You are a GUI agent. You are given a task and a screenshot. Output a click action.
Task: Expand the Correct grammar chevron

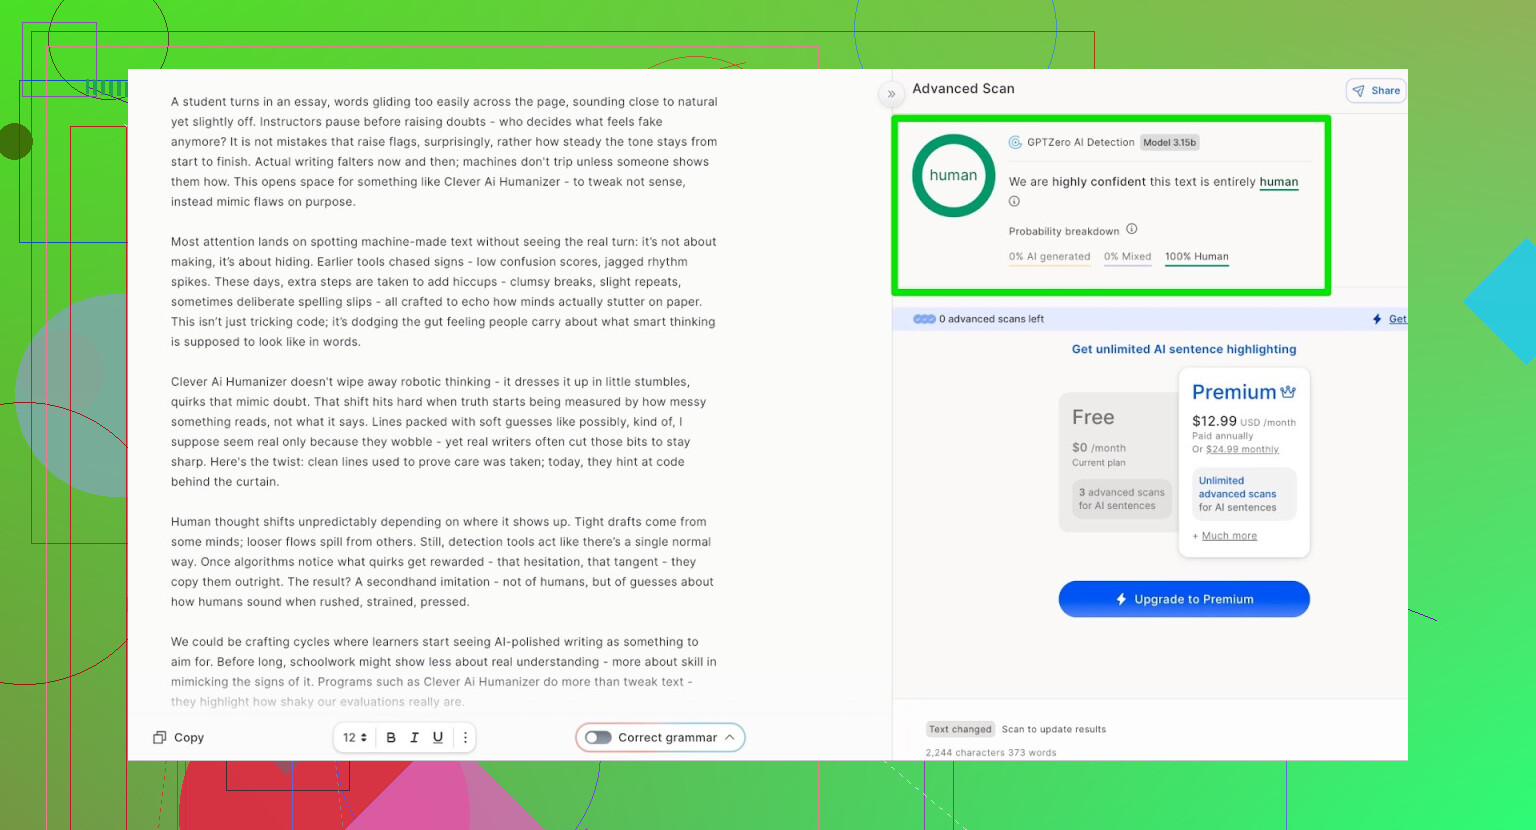point(730,738)
